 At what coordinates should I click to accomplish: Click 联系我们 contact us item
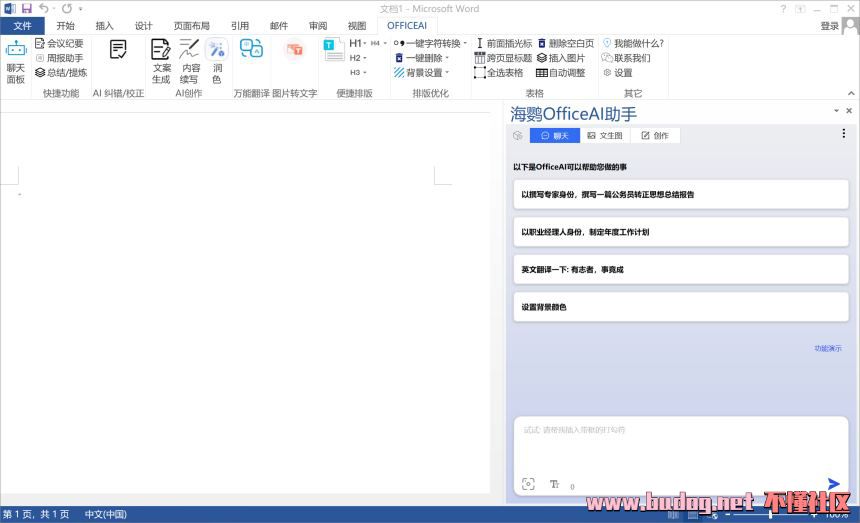coord(626,58)
